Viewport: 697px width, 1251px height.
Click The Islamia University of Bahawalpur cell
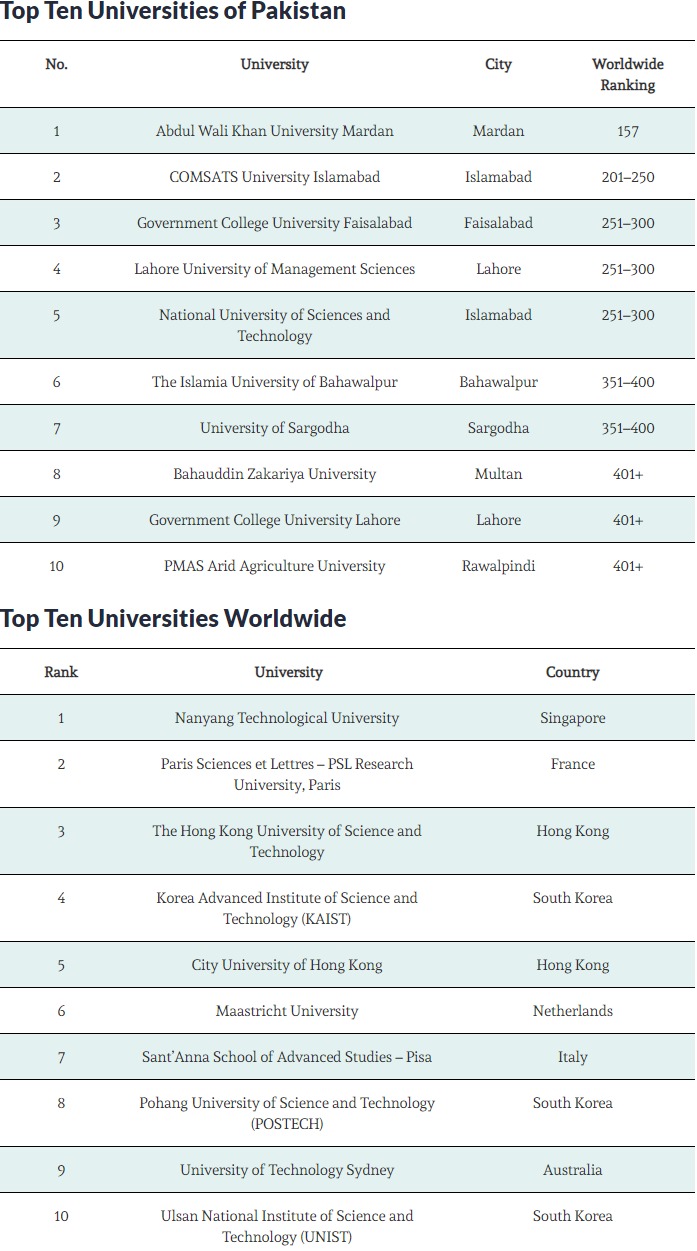[x=275, y=382]
